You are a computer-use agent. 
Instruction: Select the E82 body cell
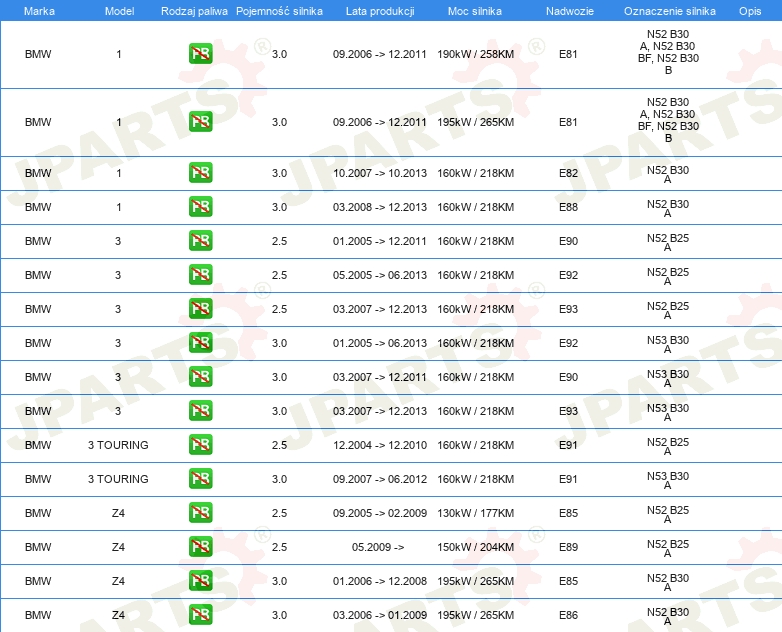pyautogui.click(x=568, y=173)
